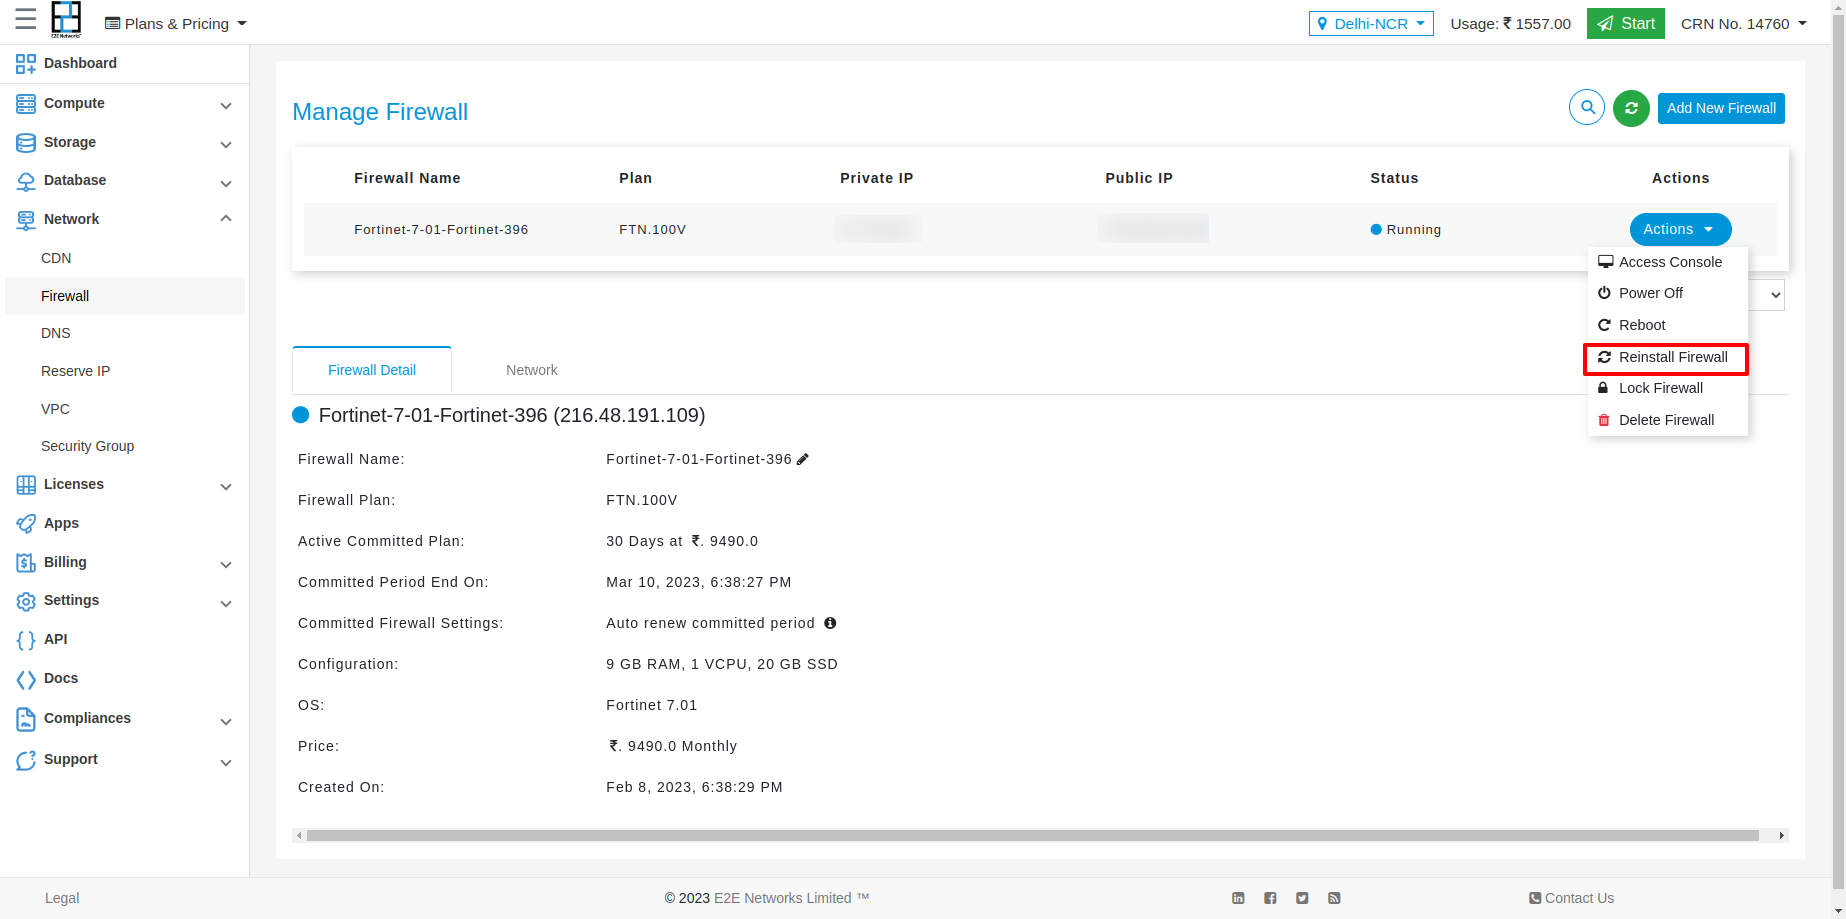Choose Power Off menu entry
Image resolution: width=1846 pixels, height=919 pixels.
(1667, 293)
